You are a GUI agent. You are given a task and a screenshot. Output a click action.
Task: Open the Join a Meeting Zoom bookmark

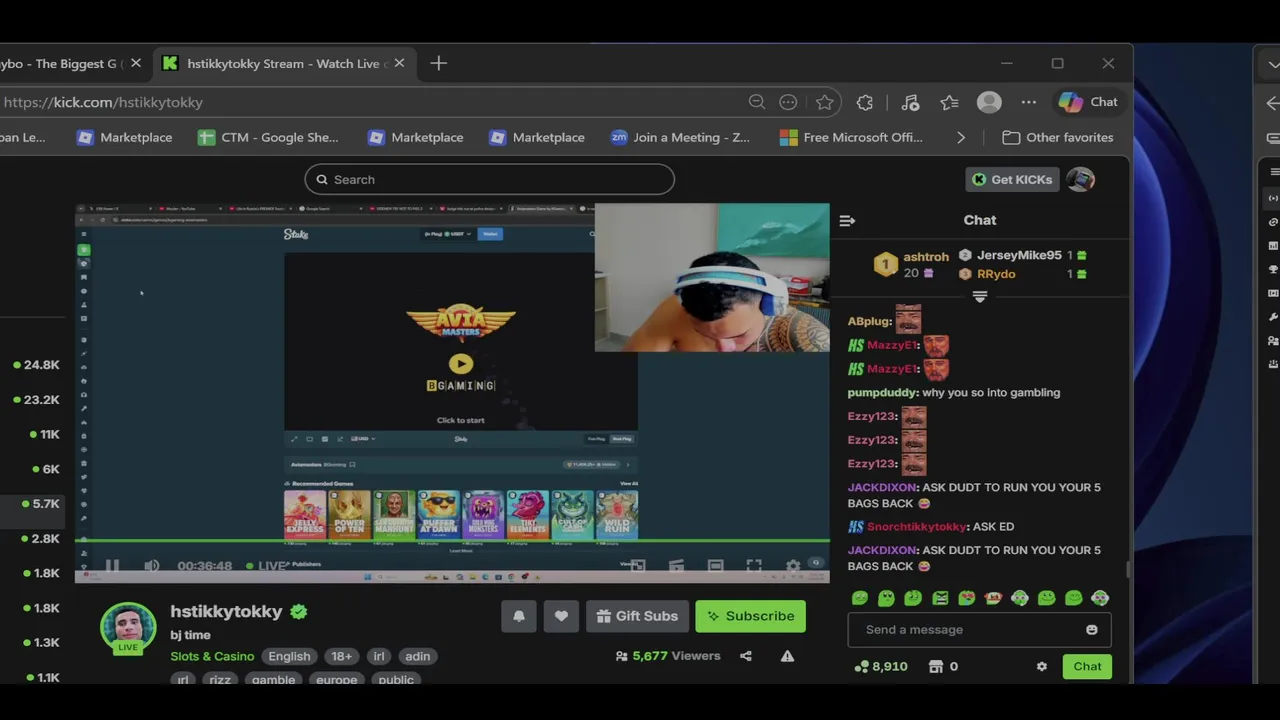[x=680, y=138]
